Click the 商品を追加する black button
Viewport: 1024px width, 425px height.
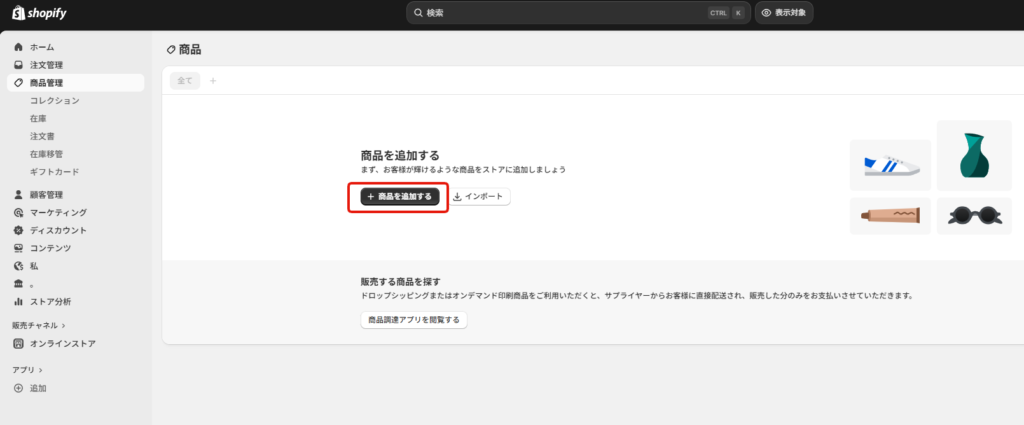(x=400, y=197)
